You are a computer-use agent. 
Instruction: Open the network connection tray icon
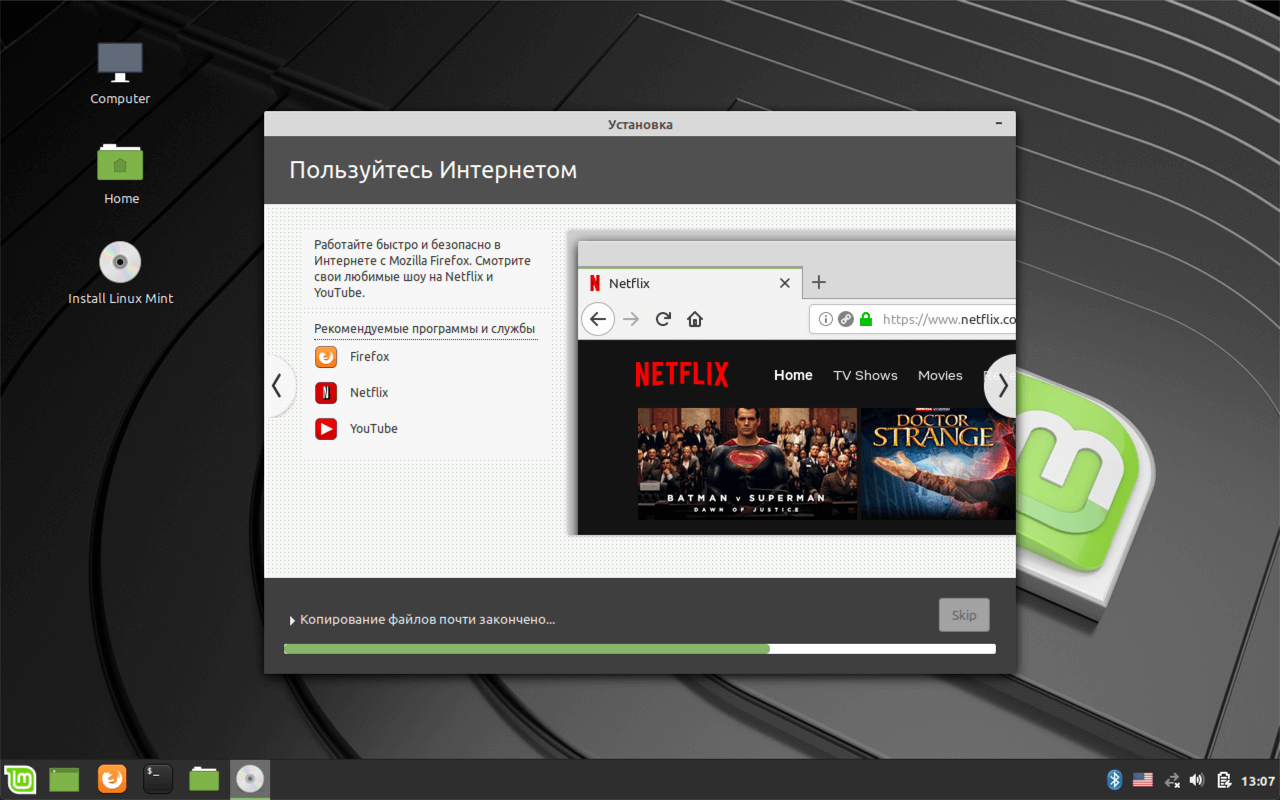point(1172,780)
